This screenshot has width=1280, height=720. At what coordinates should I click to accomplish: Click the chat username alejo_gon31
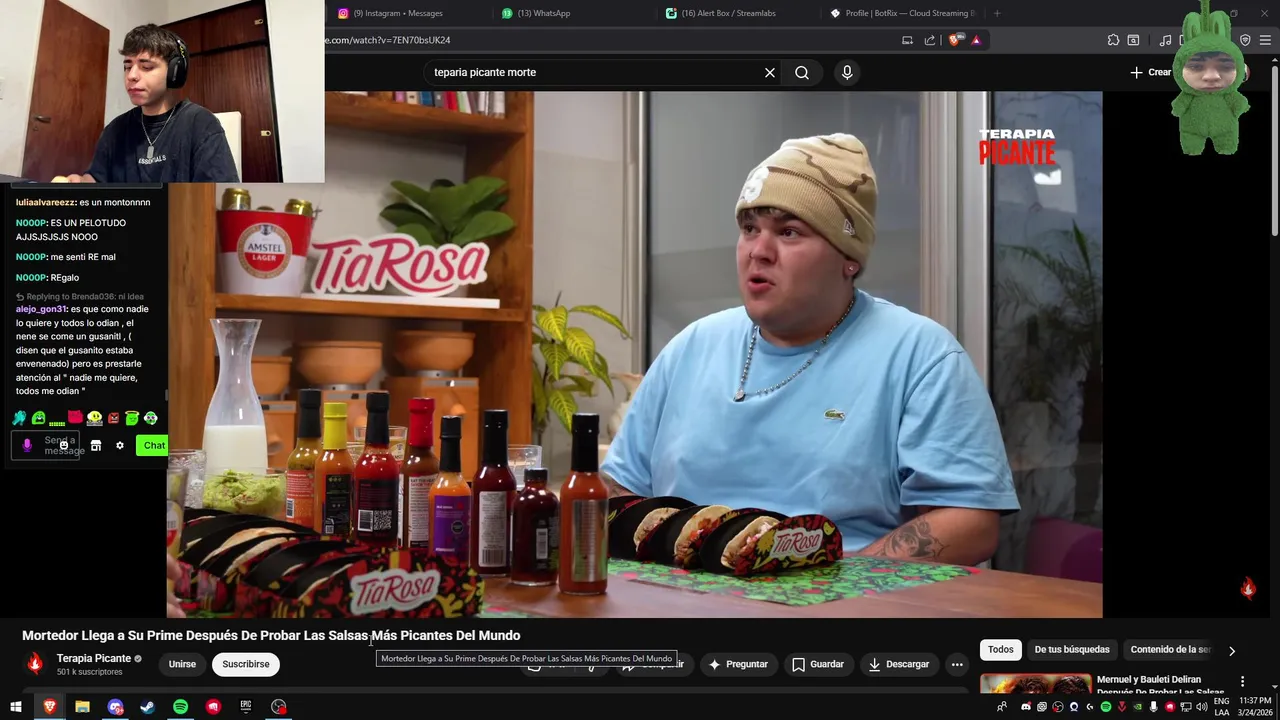coord(41,309)
